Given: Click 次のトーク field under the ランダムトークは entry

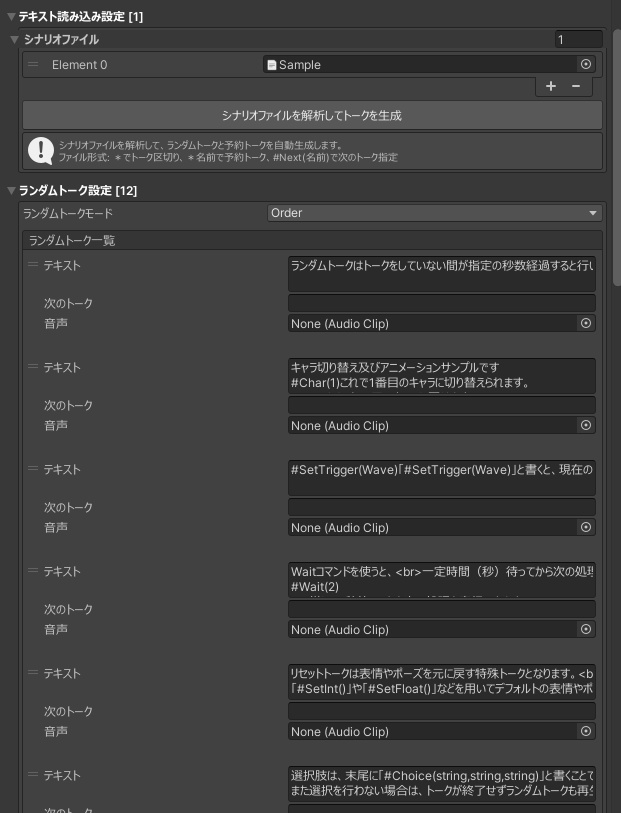Looking at the screenshot, I should pos(442,303).
